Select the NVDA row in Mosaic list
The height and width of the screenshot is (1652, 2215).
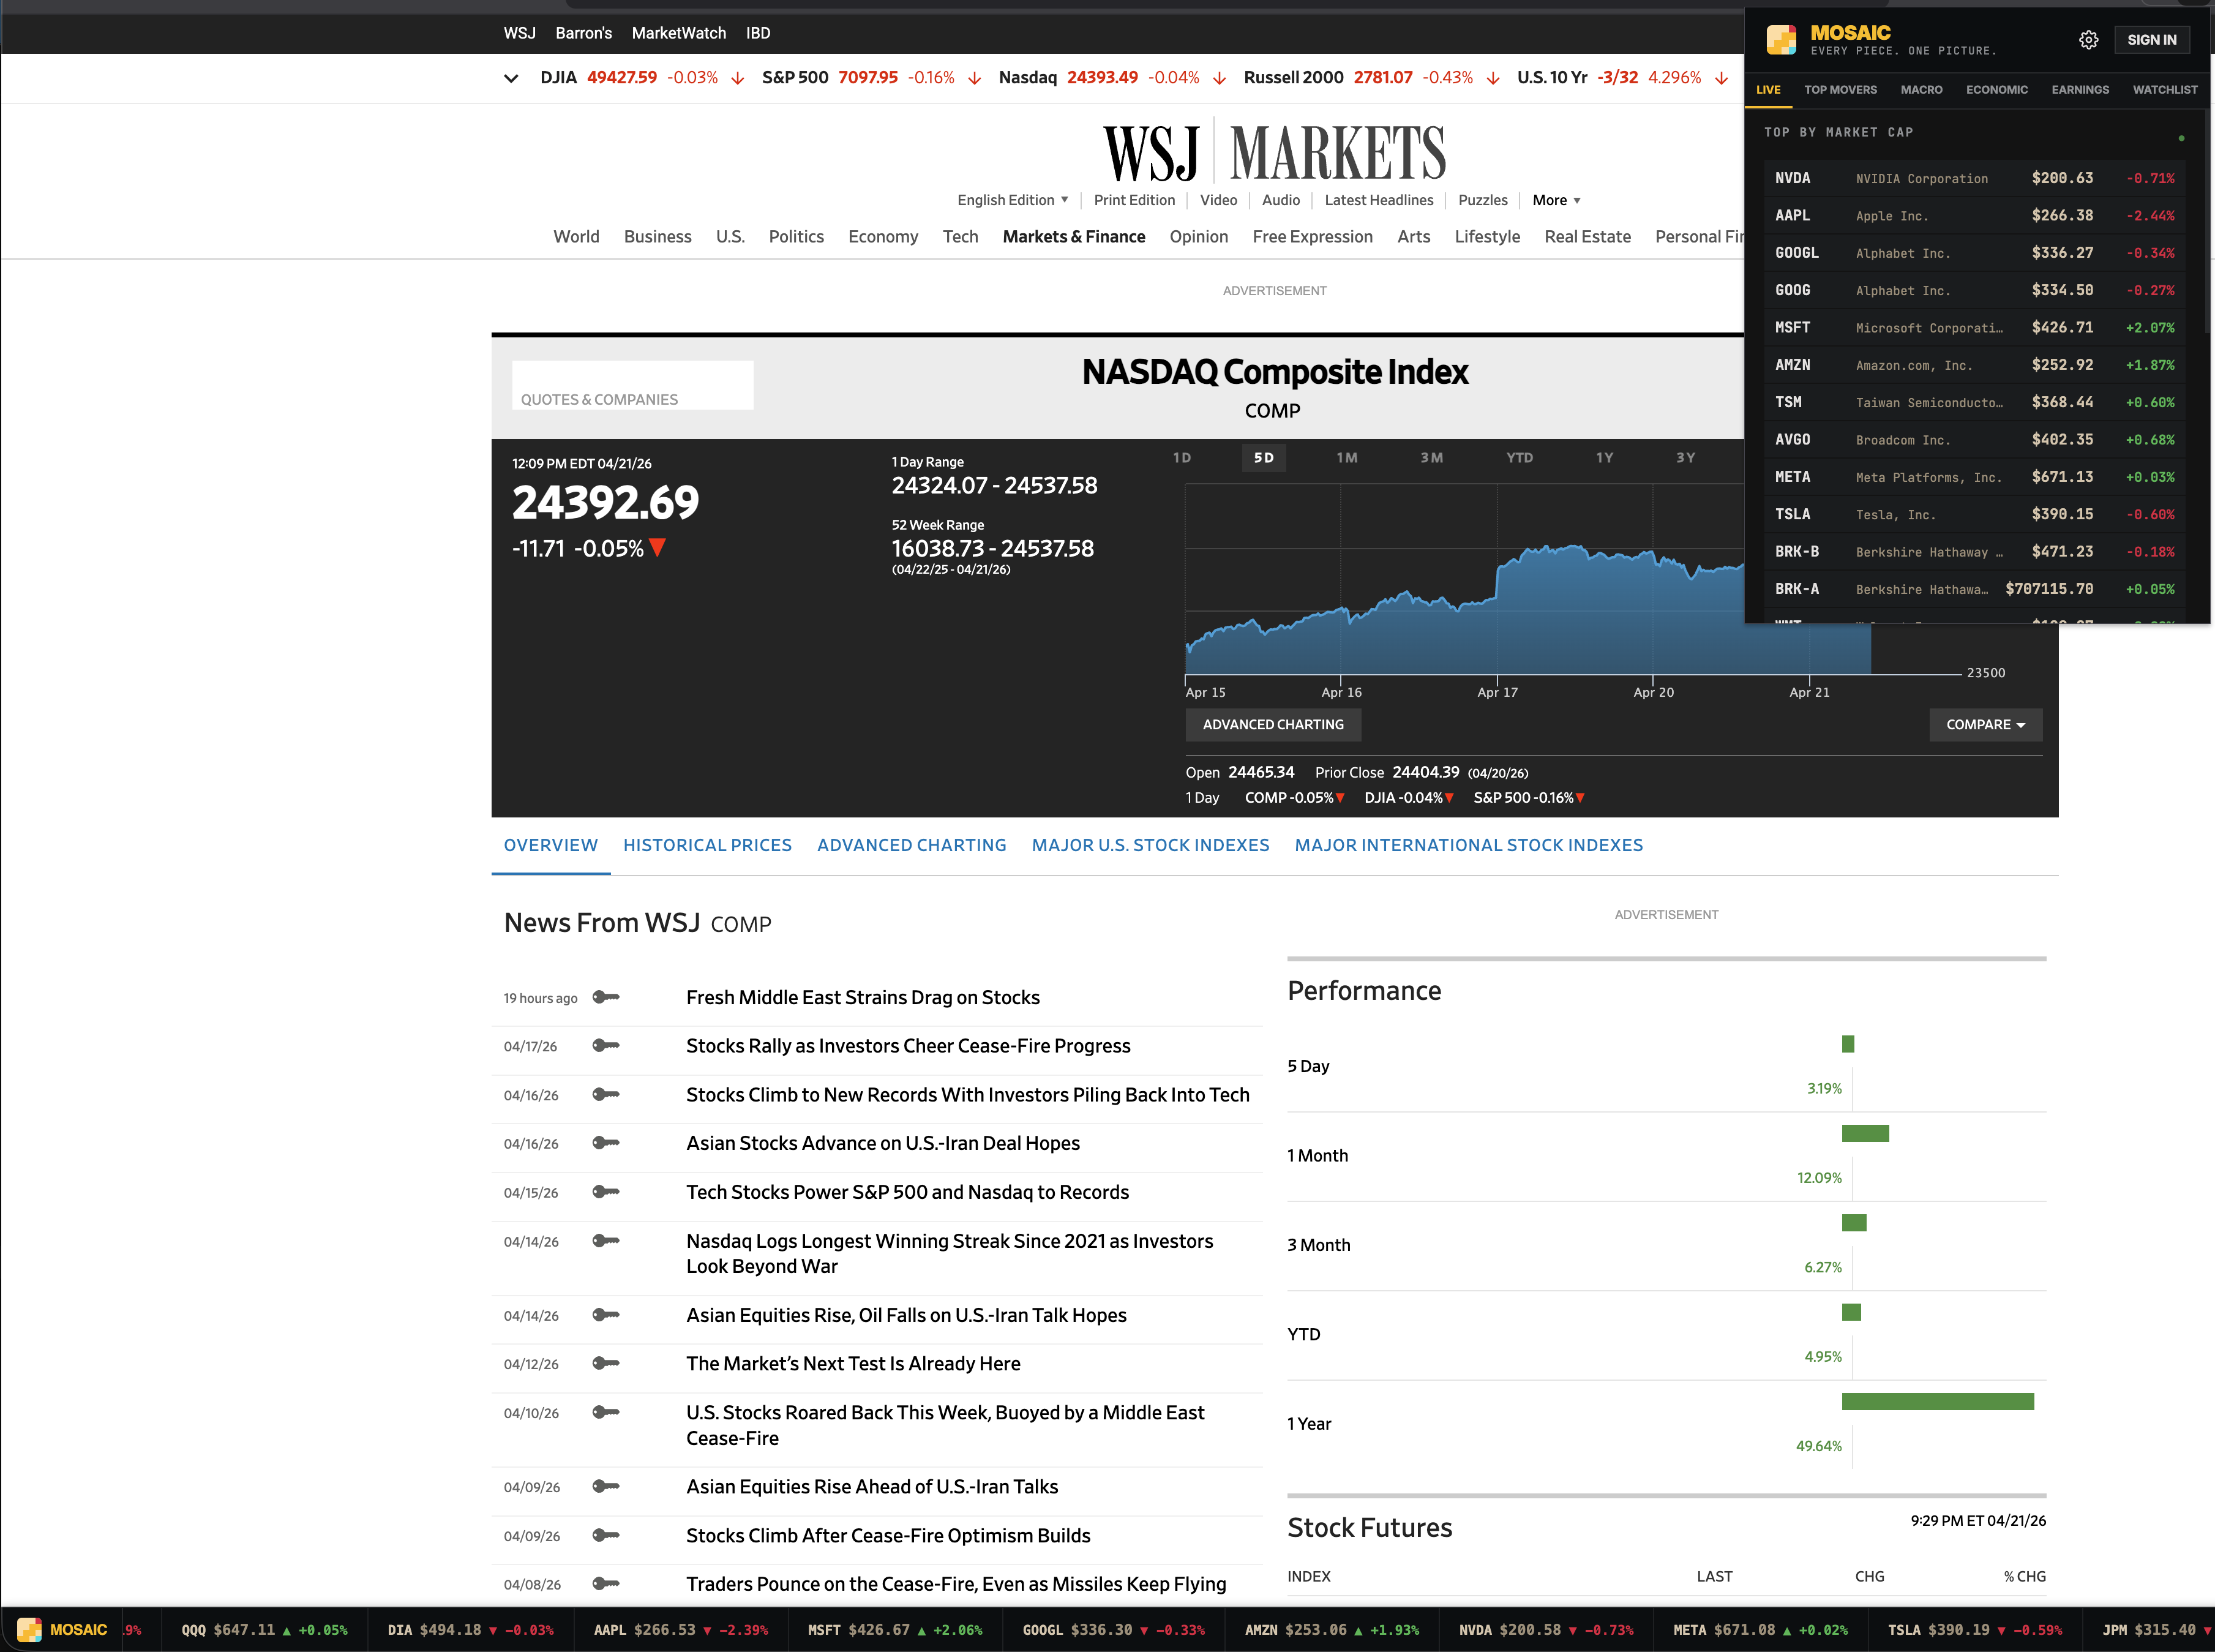coord(1974,178)
